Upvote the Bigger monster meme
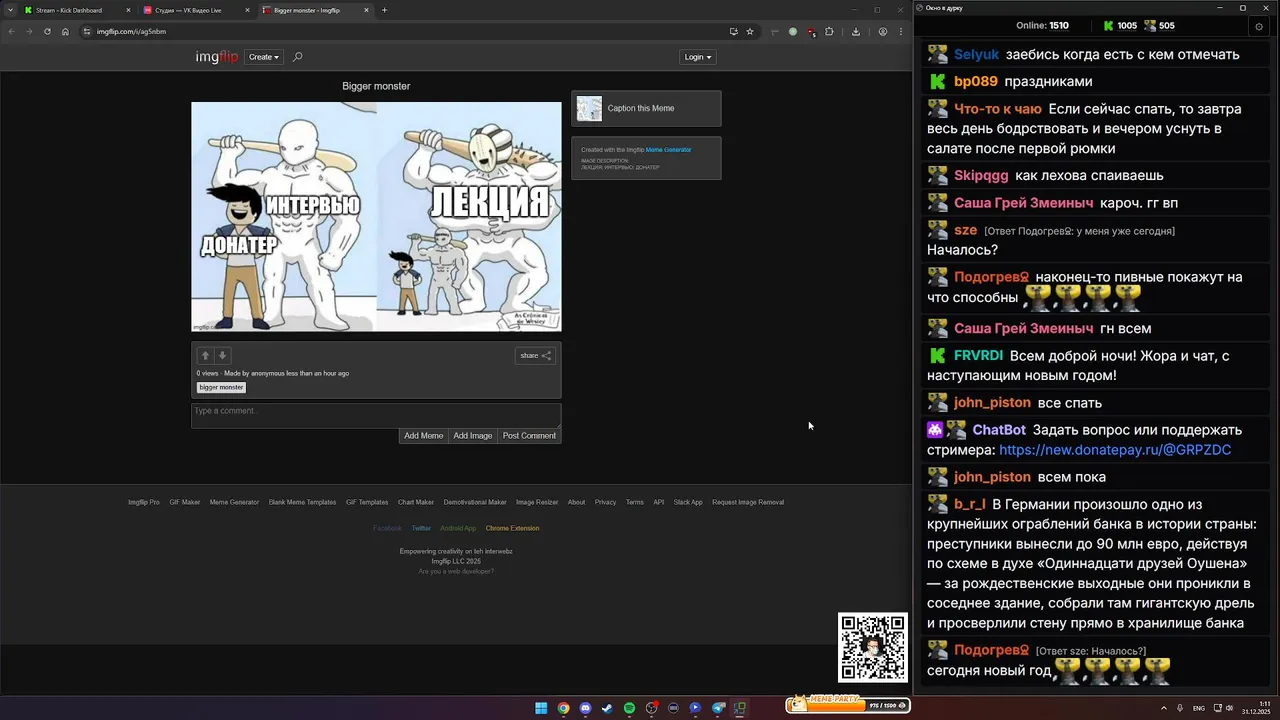Screen dimensions: 1280x720 click(205, 355)
